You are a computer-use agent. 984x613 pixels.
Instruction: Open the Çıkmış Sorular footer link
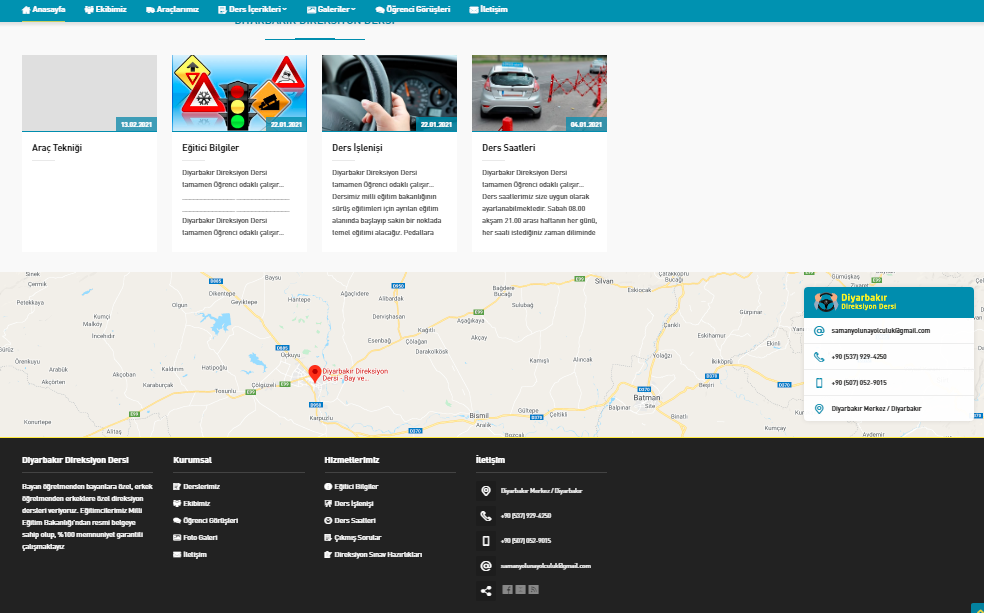(357, 537)
